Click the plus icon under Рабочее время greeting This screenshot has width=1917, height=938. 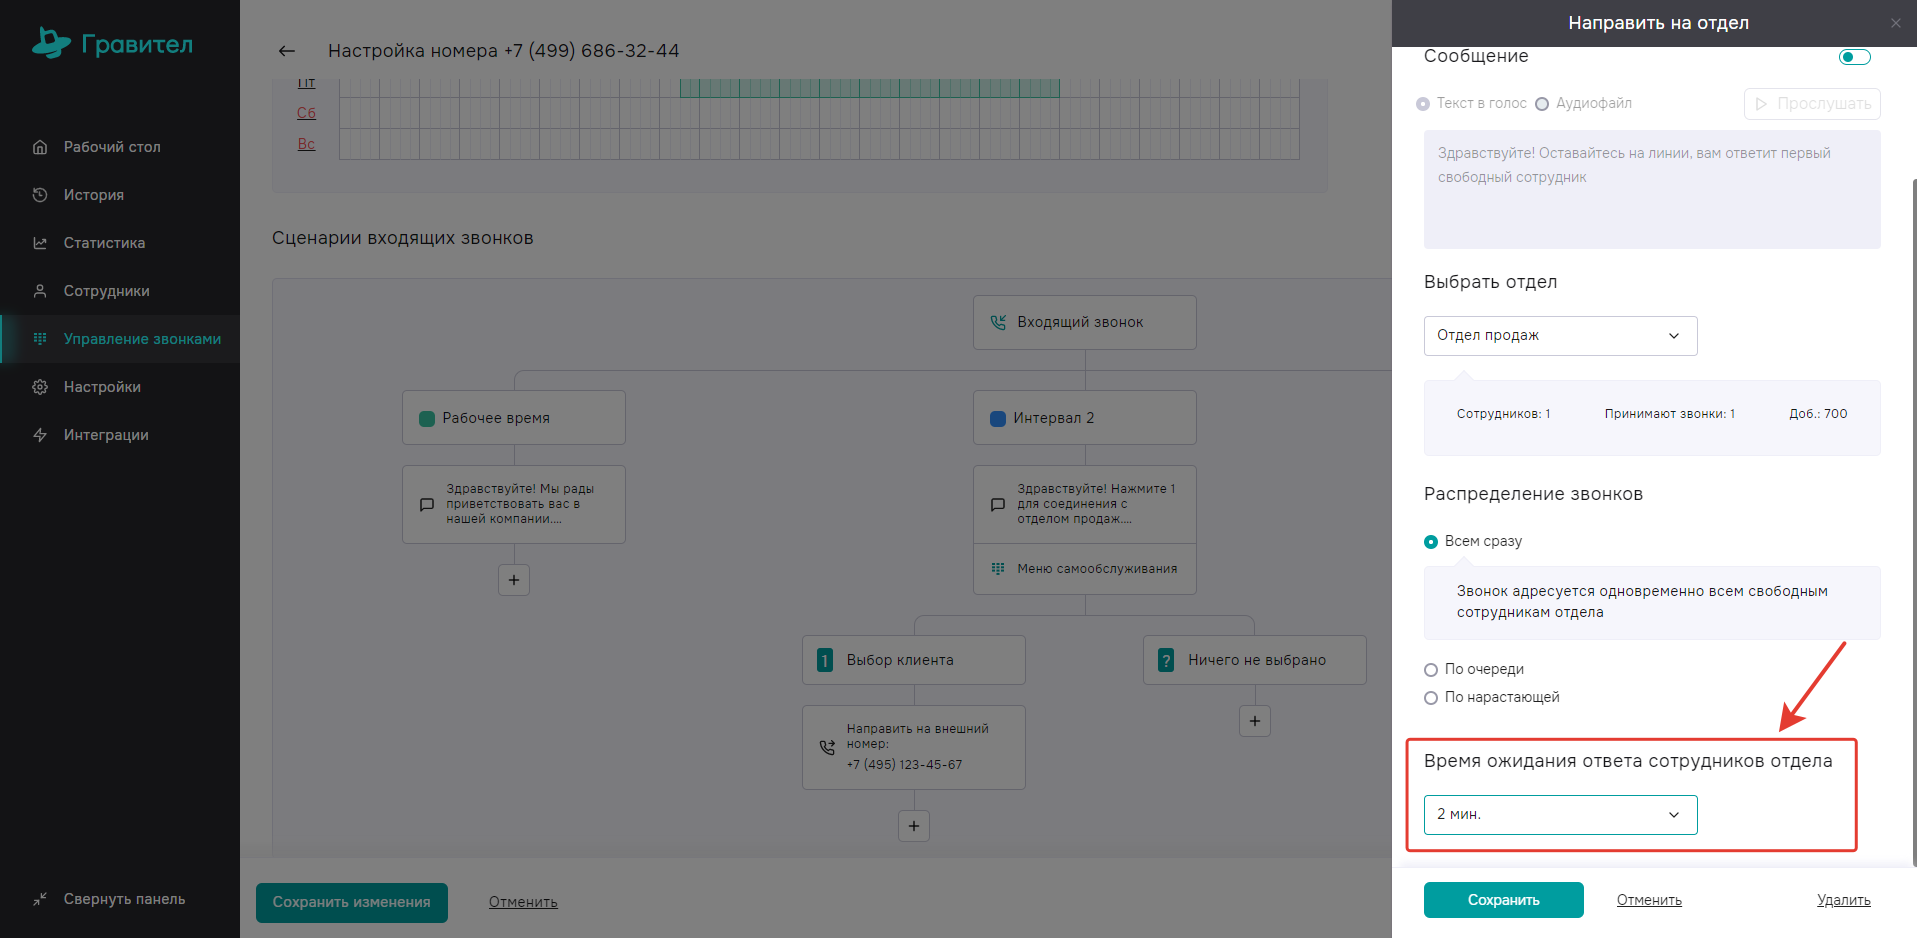pos(514,580)
